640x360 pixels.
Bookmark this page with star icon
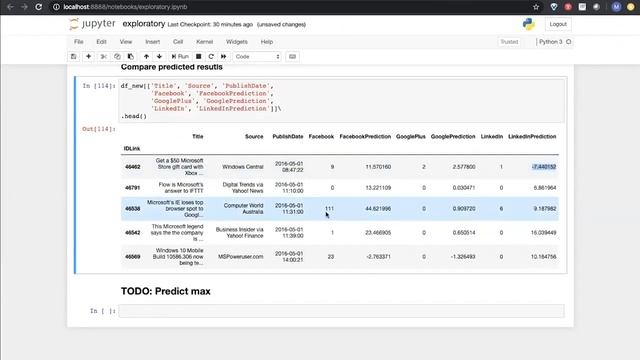tap(536, 7)
